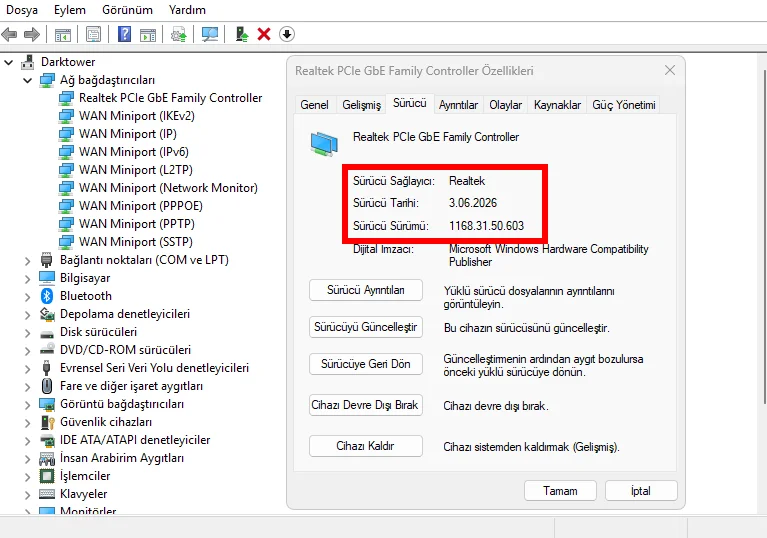
Task: Click the Cihazı Devre Dışı Bırak button
Action: coord(366,405)
